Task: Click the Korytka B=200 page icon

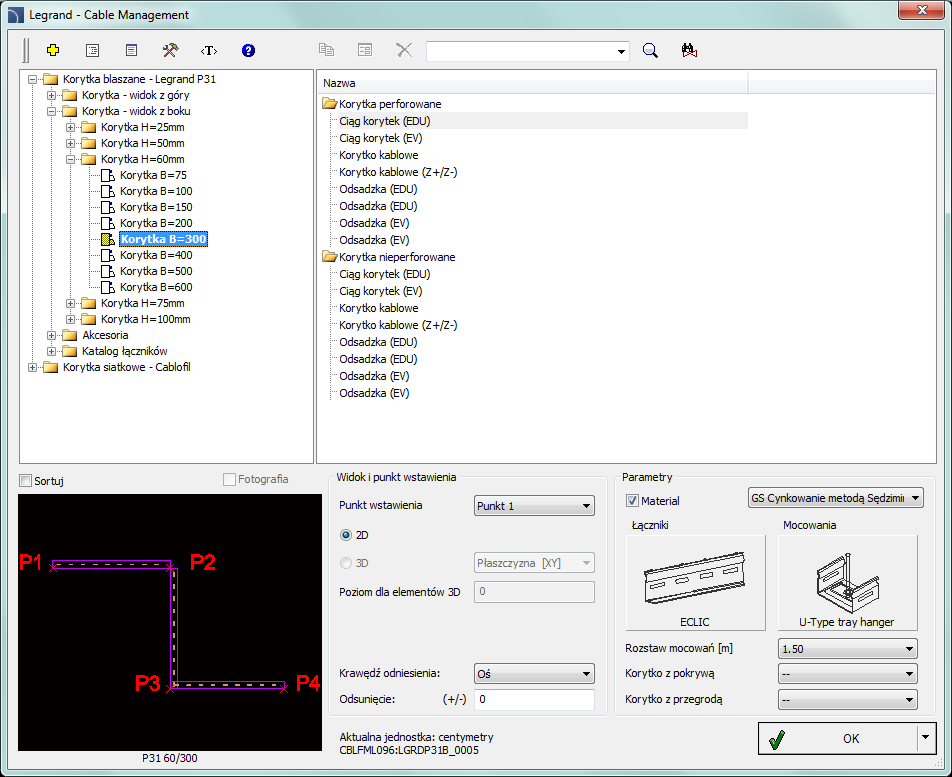Action: 108,223
